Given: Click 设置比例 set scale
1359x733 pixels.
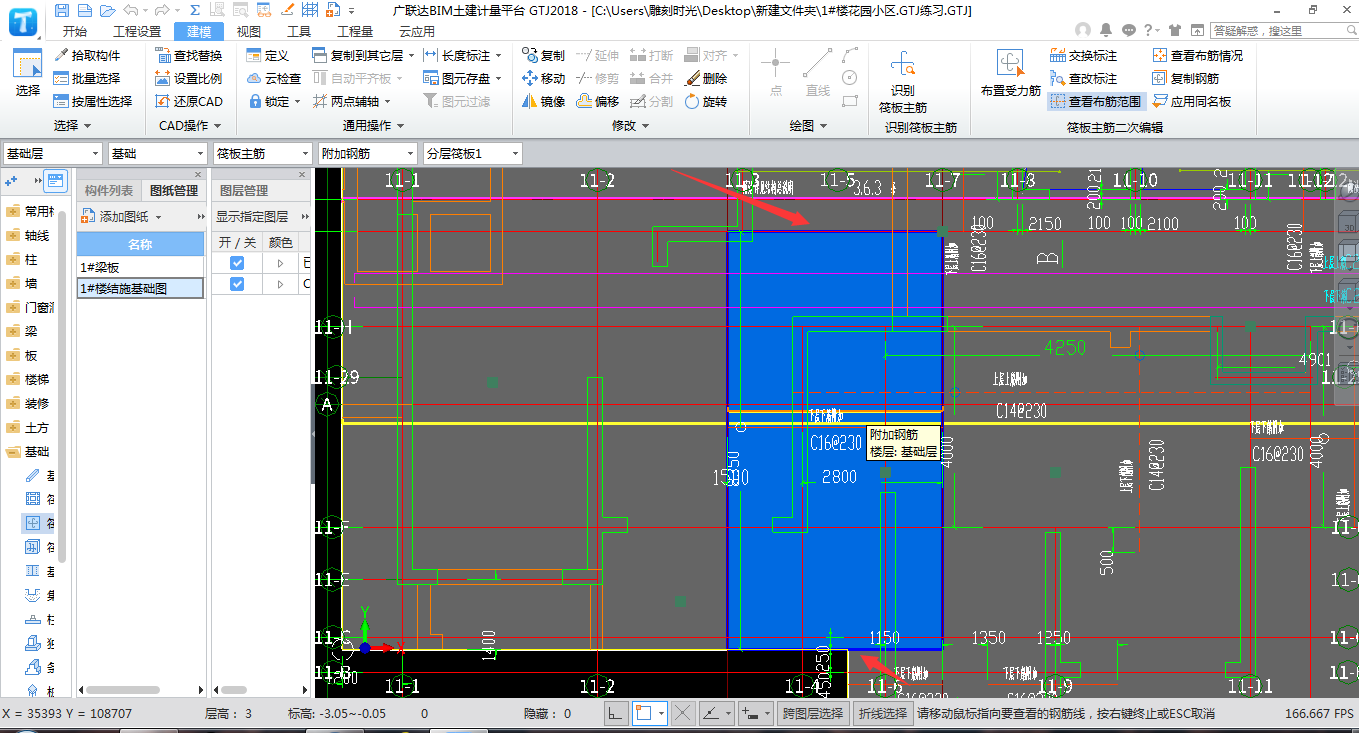Looking at the screenshot, I should pyautogui.click(x=189, y=78).
